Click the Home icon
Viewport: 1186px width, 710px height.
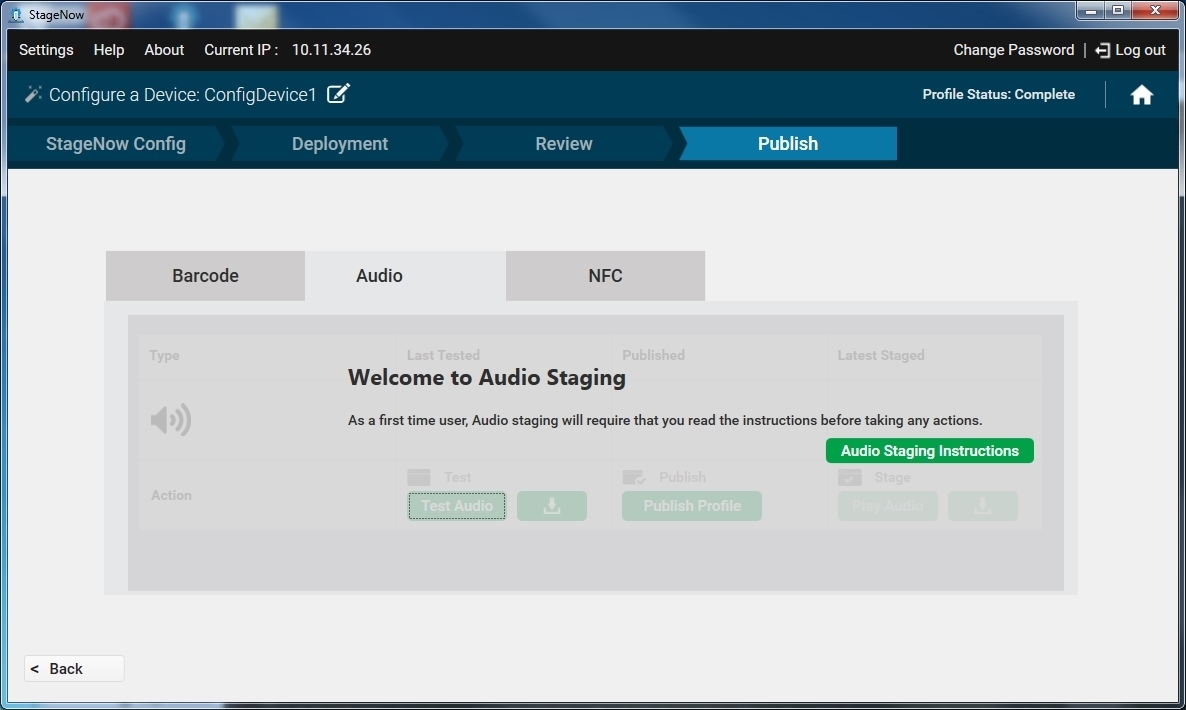tap(1141, 95)
